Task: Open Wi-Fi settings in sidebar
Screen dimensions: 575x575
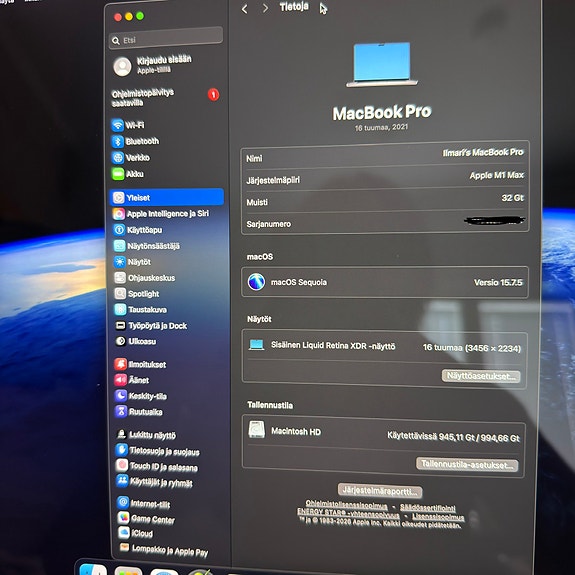Action: tap(128, 125)
